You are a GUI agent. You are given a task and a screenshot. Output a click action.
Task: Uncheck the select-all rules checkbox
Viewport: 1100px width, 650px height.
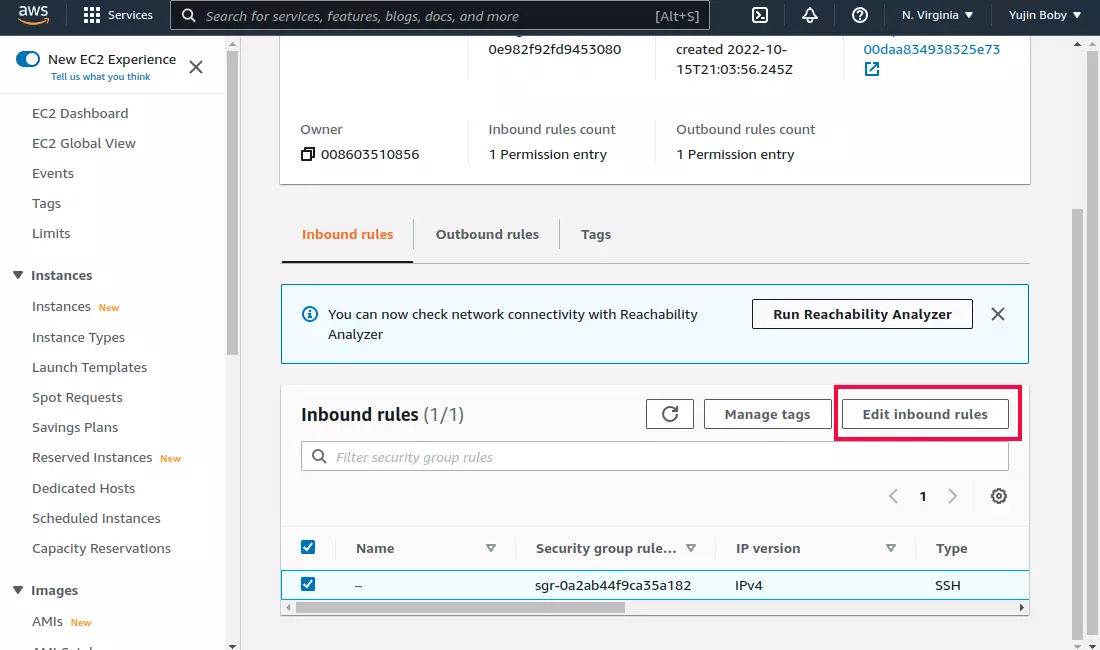[x=308, y=547]
